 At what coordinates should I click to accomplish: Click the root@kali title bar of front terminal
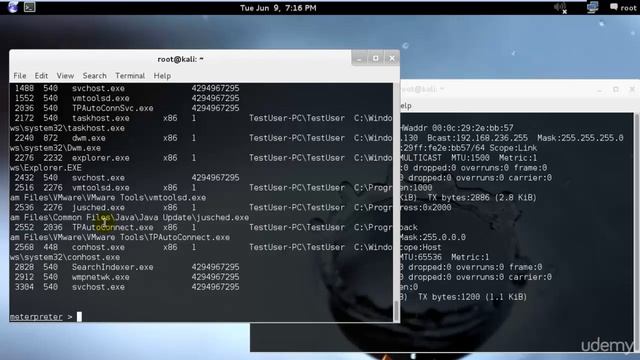180,59
